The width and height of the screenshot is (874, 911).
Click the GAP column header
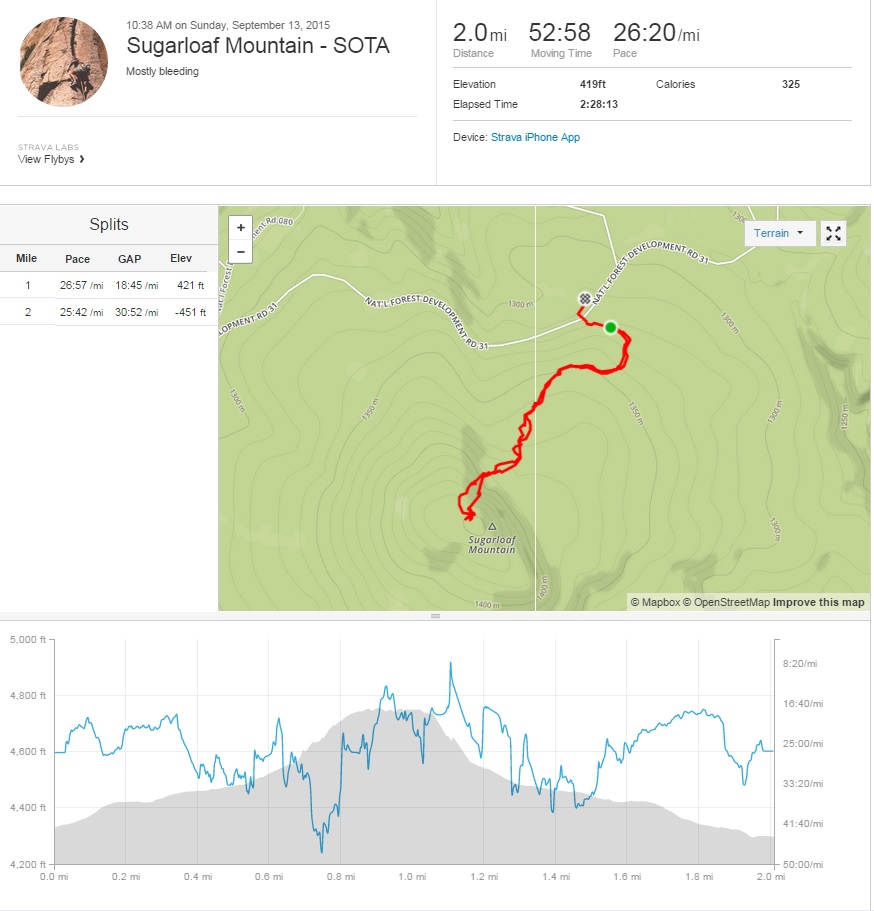(130, 259)
